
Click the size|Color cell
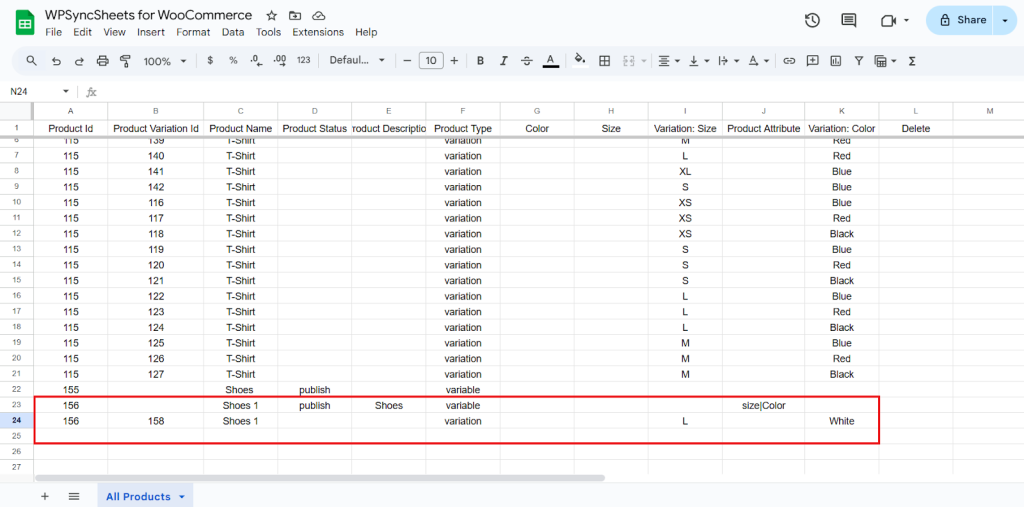[763, 405]
